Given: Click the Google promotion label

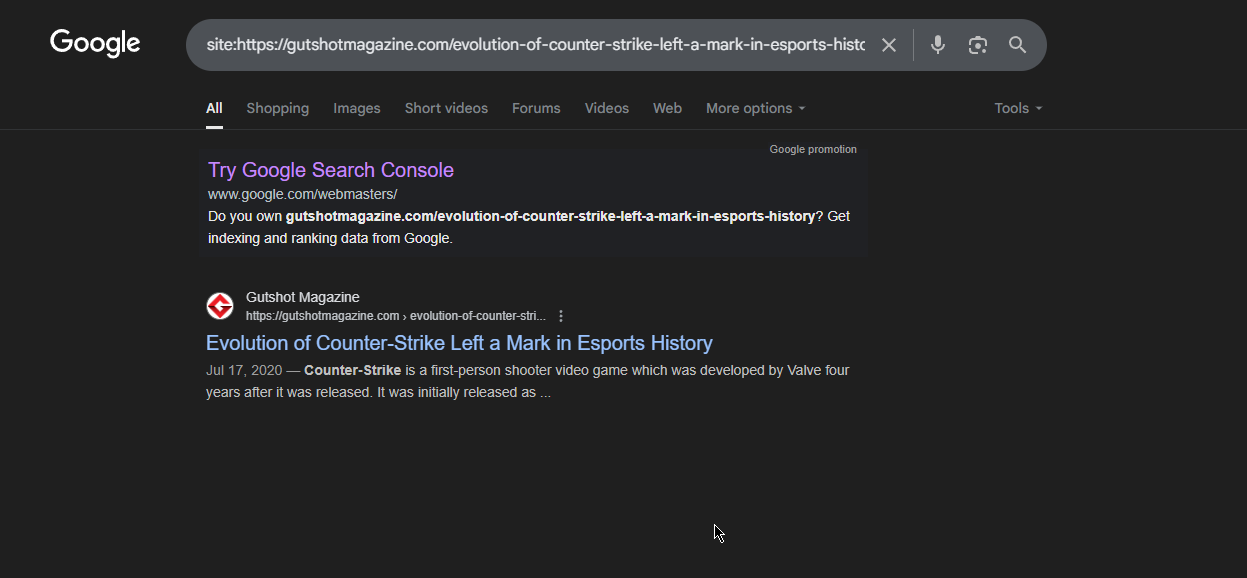Looking at the screenshot, I should [813, 149].
